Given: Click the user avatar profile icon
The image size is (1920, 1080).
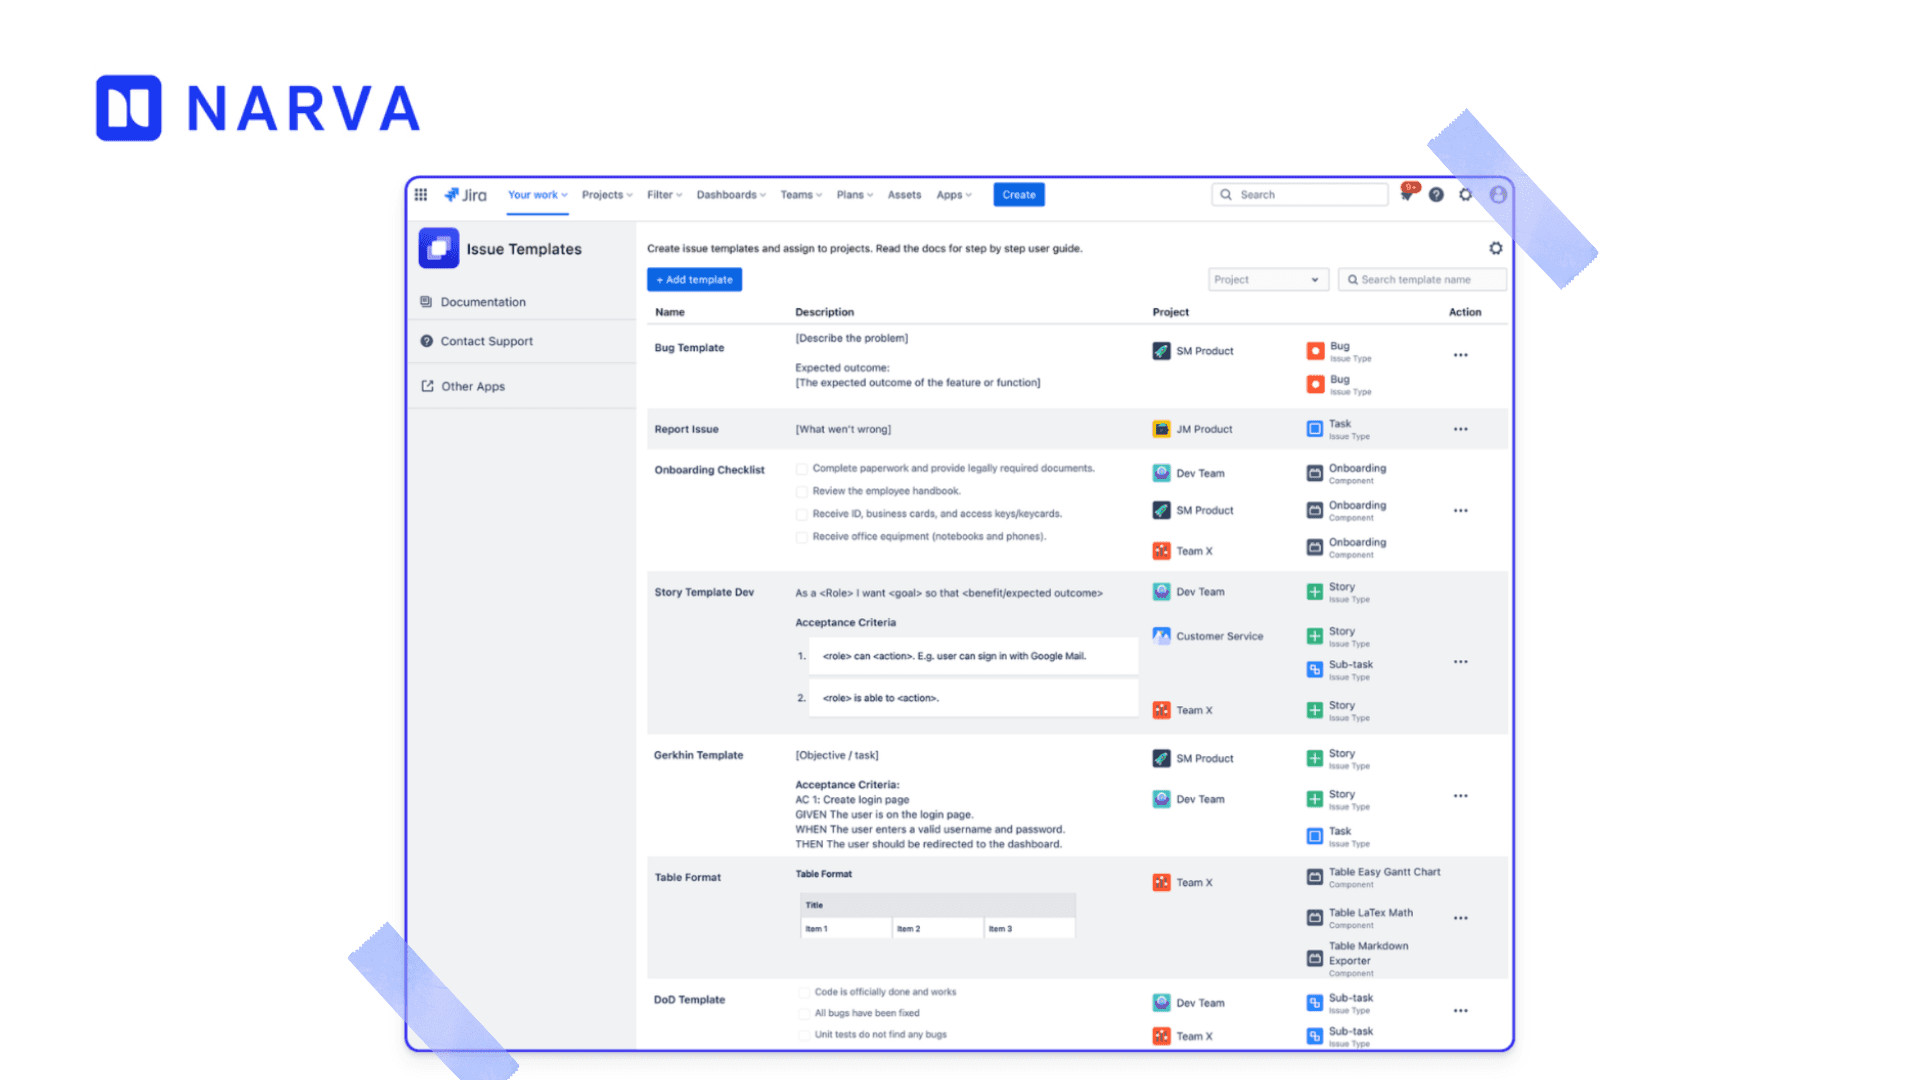Looking at the screenshot, I should coord(1497,195).
